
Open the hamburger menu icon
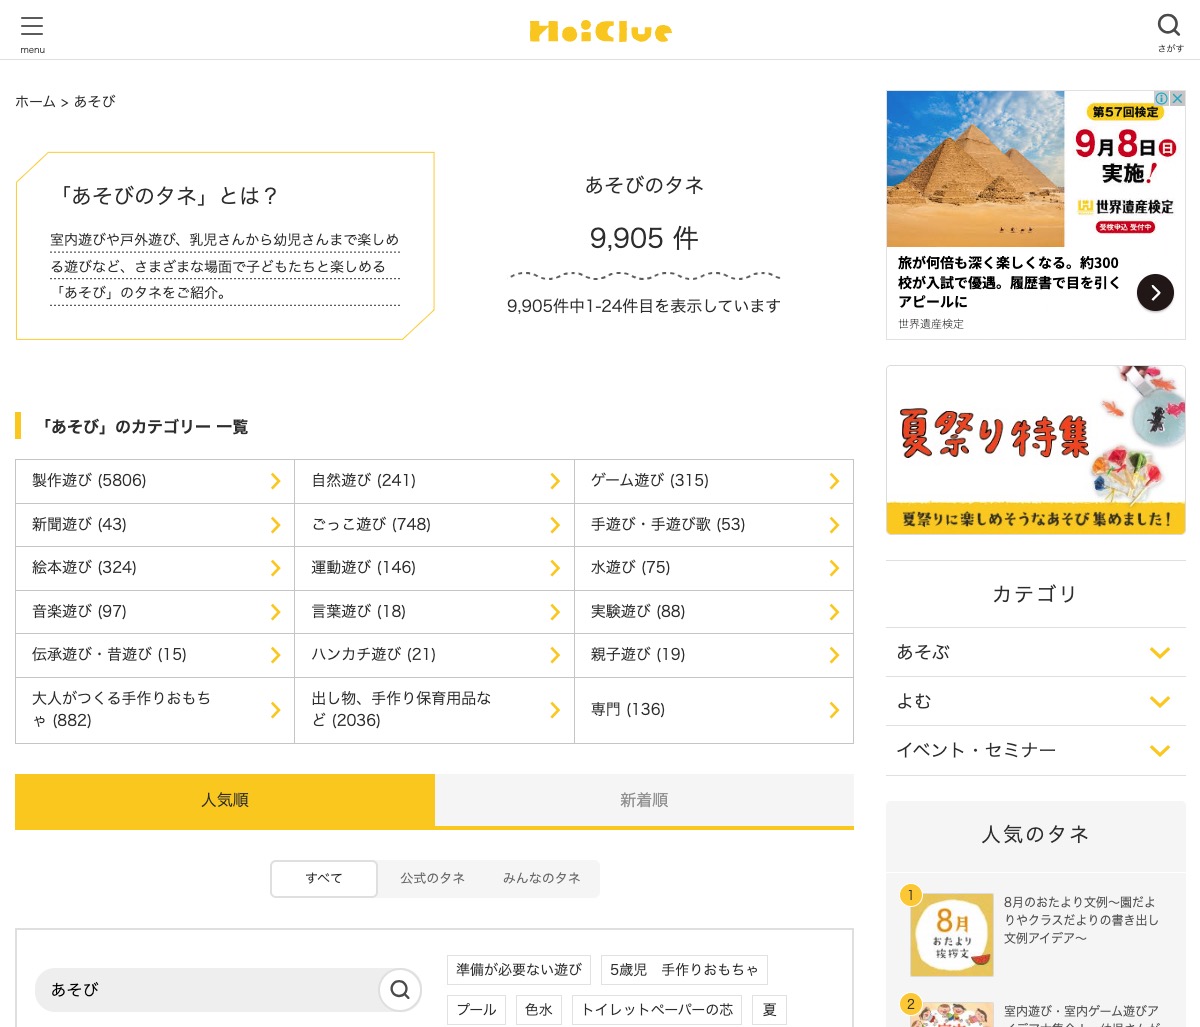click(x=32, y=27)
